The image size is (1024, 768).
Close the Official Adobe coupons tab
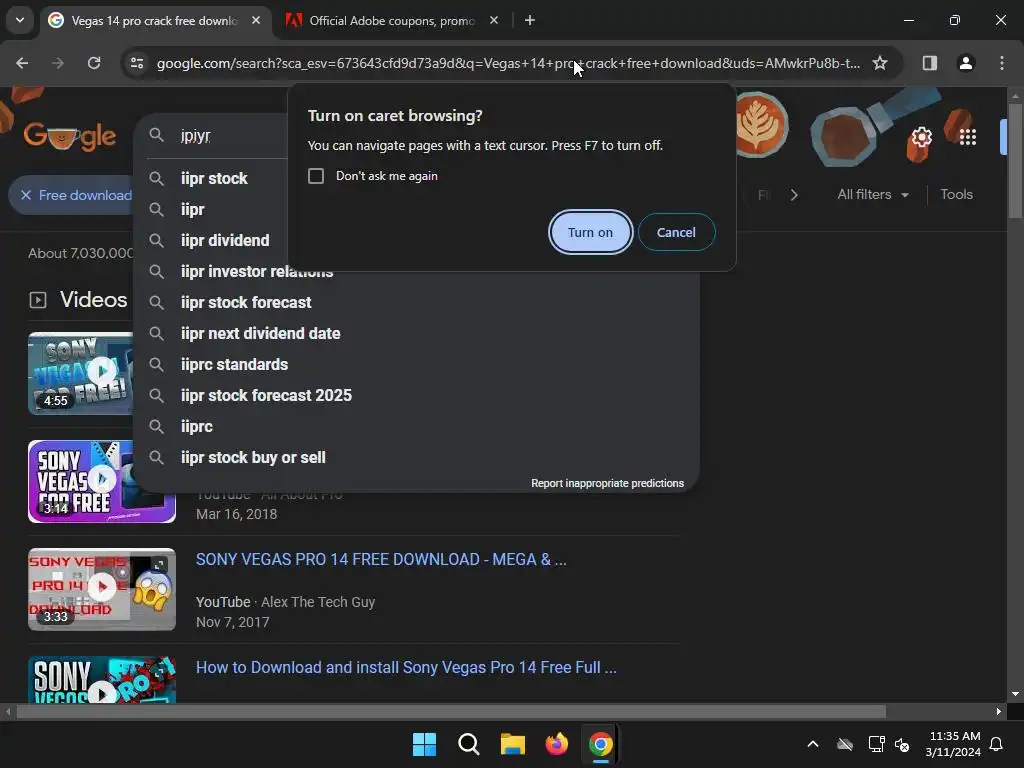(494, 20)
